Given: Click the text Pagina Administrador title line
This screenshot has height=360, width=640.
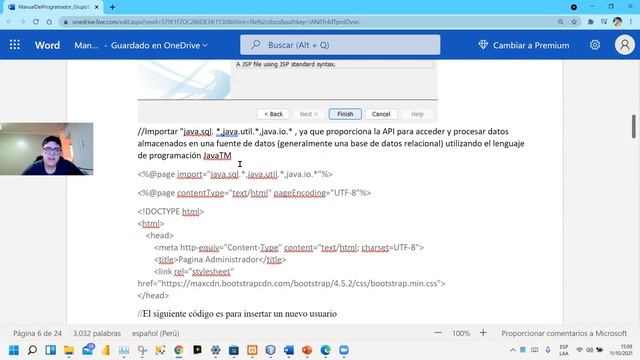Looking at the screenshot, I should (x=220, y=260).
